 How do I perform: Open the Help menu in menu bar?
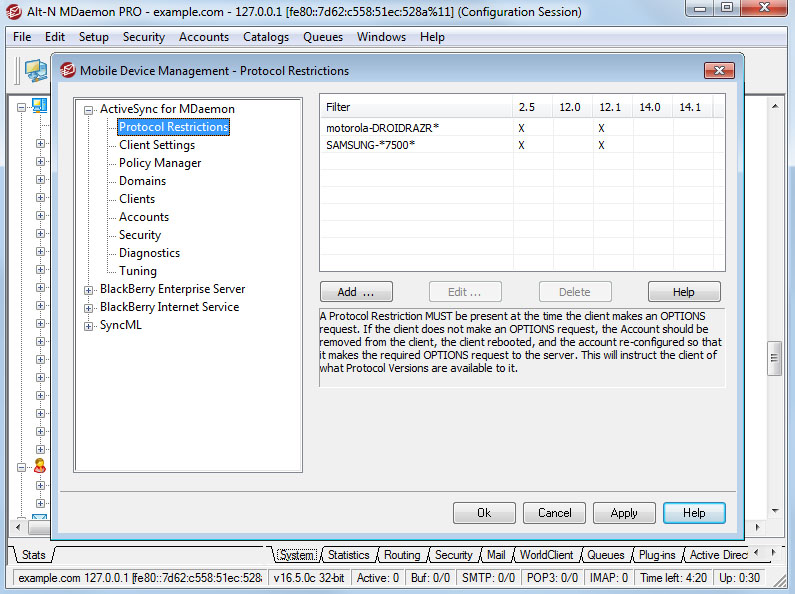pyautogui.click(x=432, y=37)
